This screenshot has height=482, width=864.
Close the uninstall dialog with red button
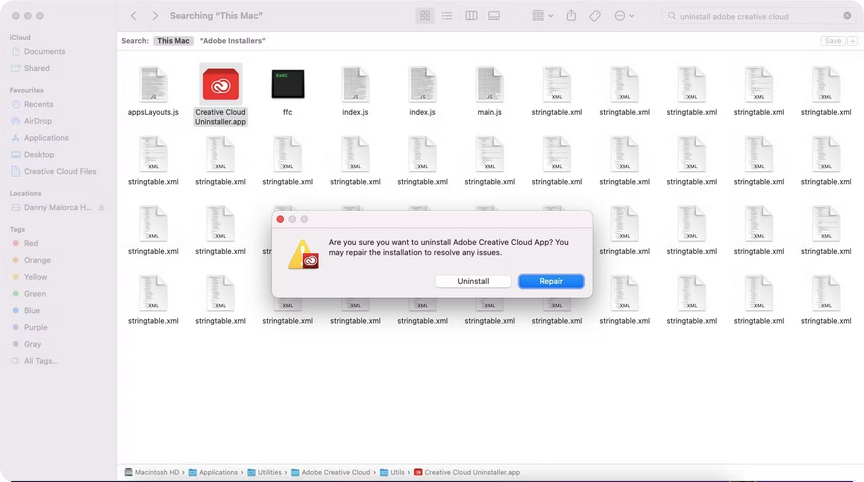[280, 219]
